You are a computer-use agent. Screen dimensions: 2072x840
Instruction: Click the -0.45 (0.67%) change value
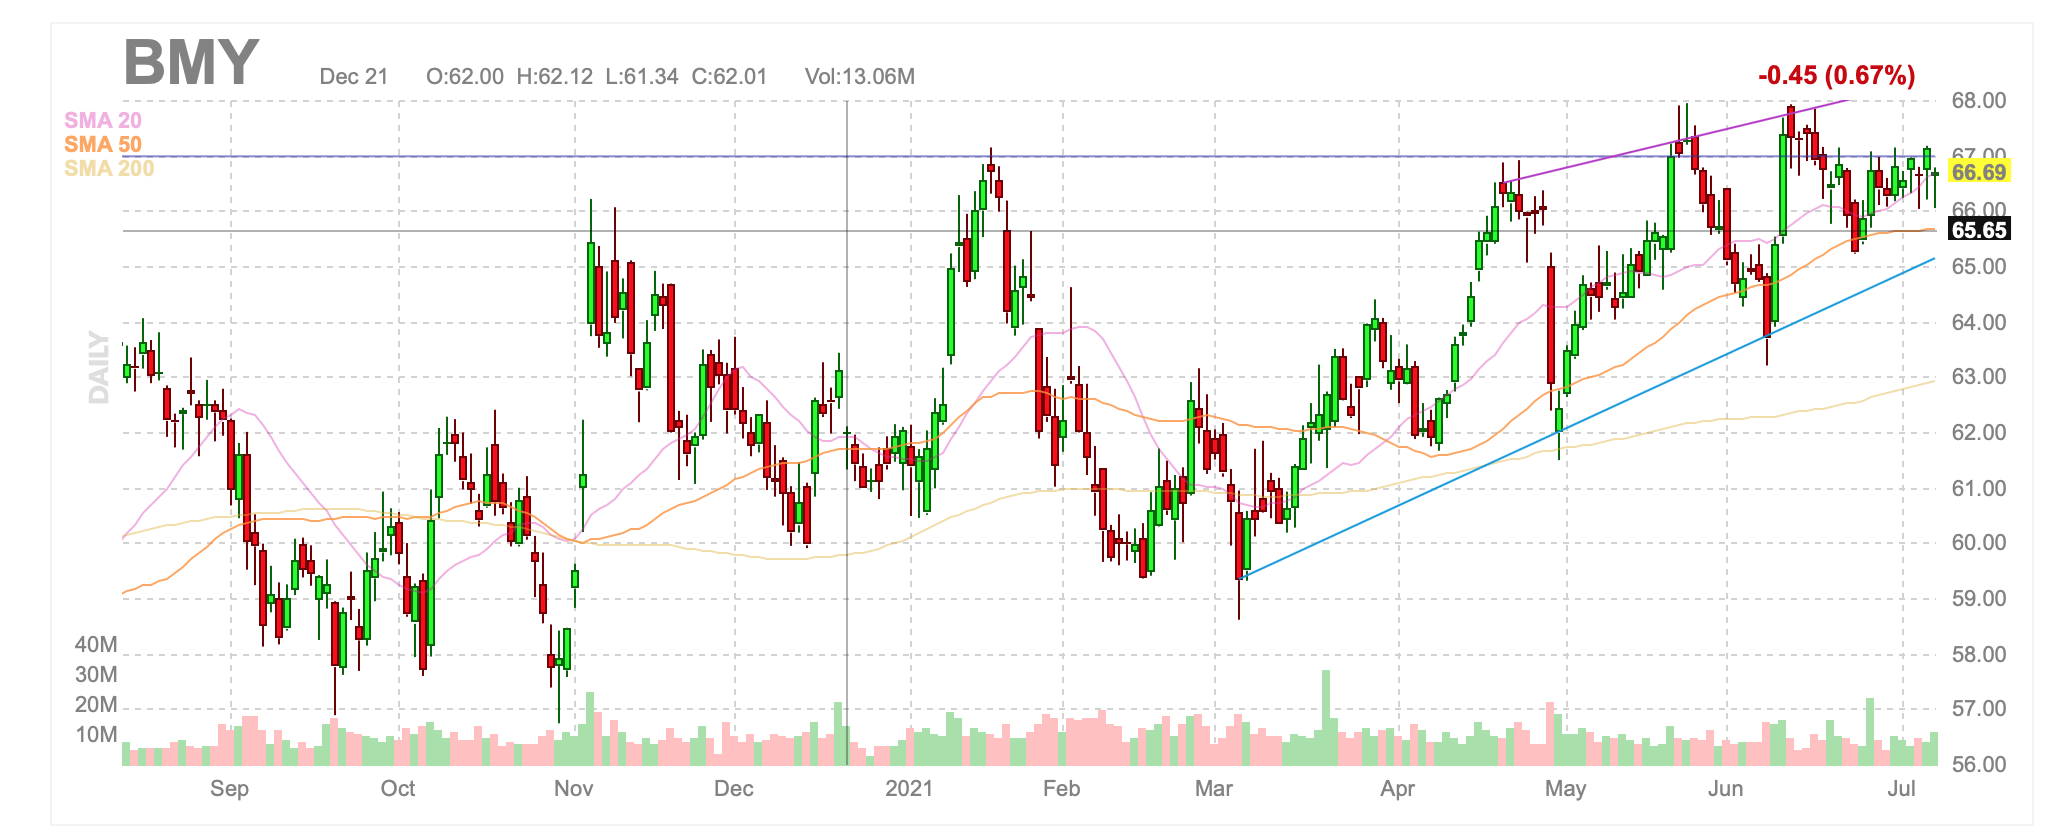tap(1836, 75)
